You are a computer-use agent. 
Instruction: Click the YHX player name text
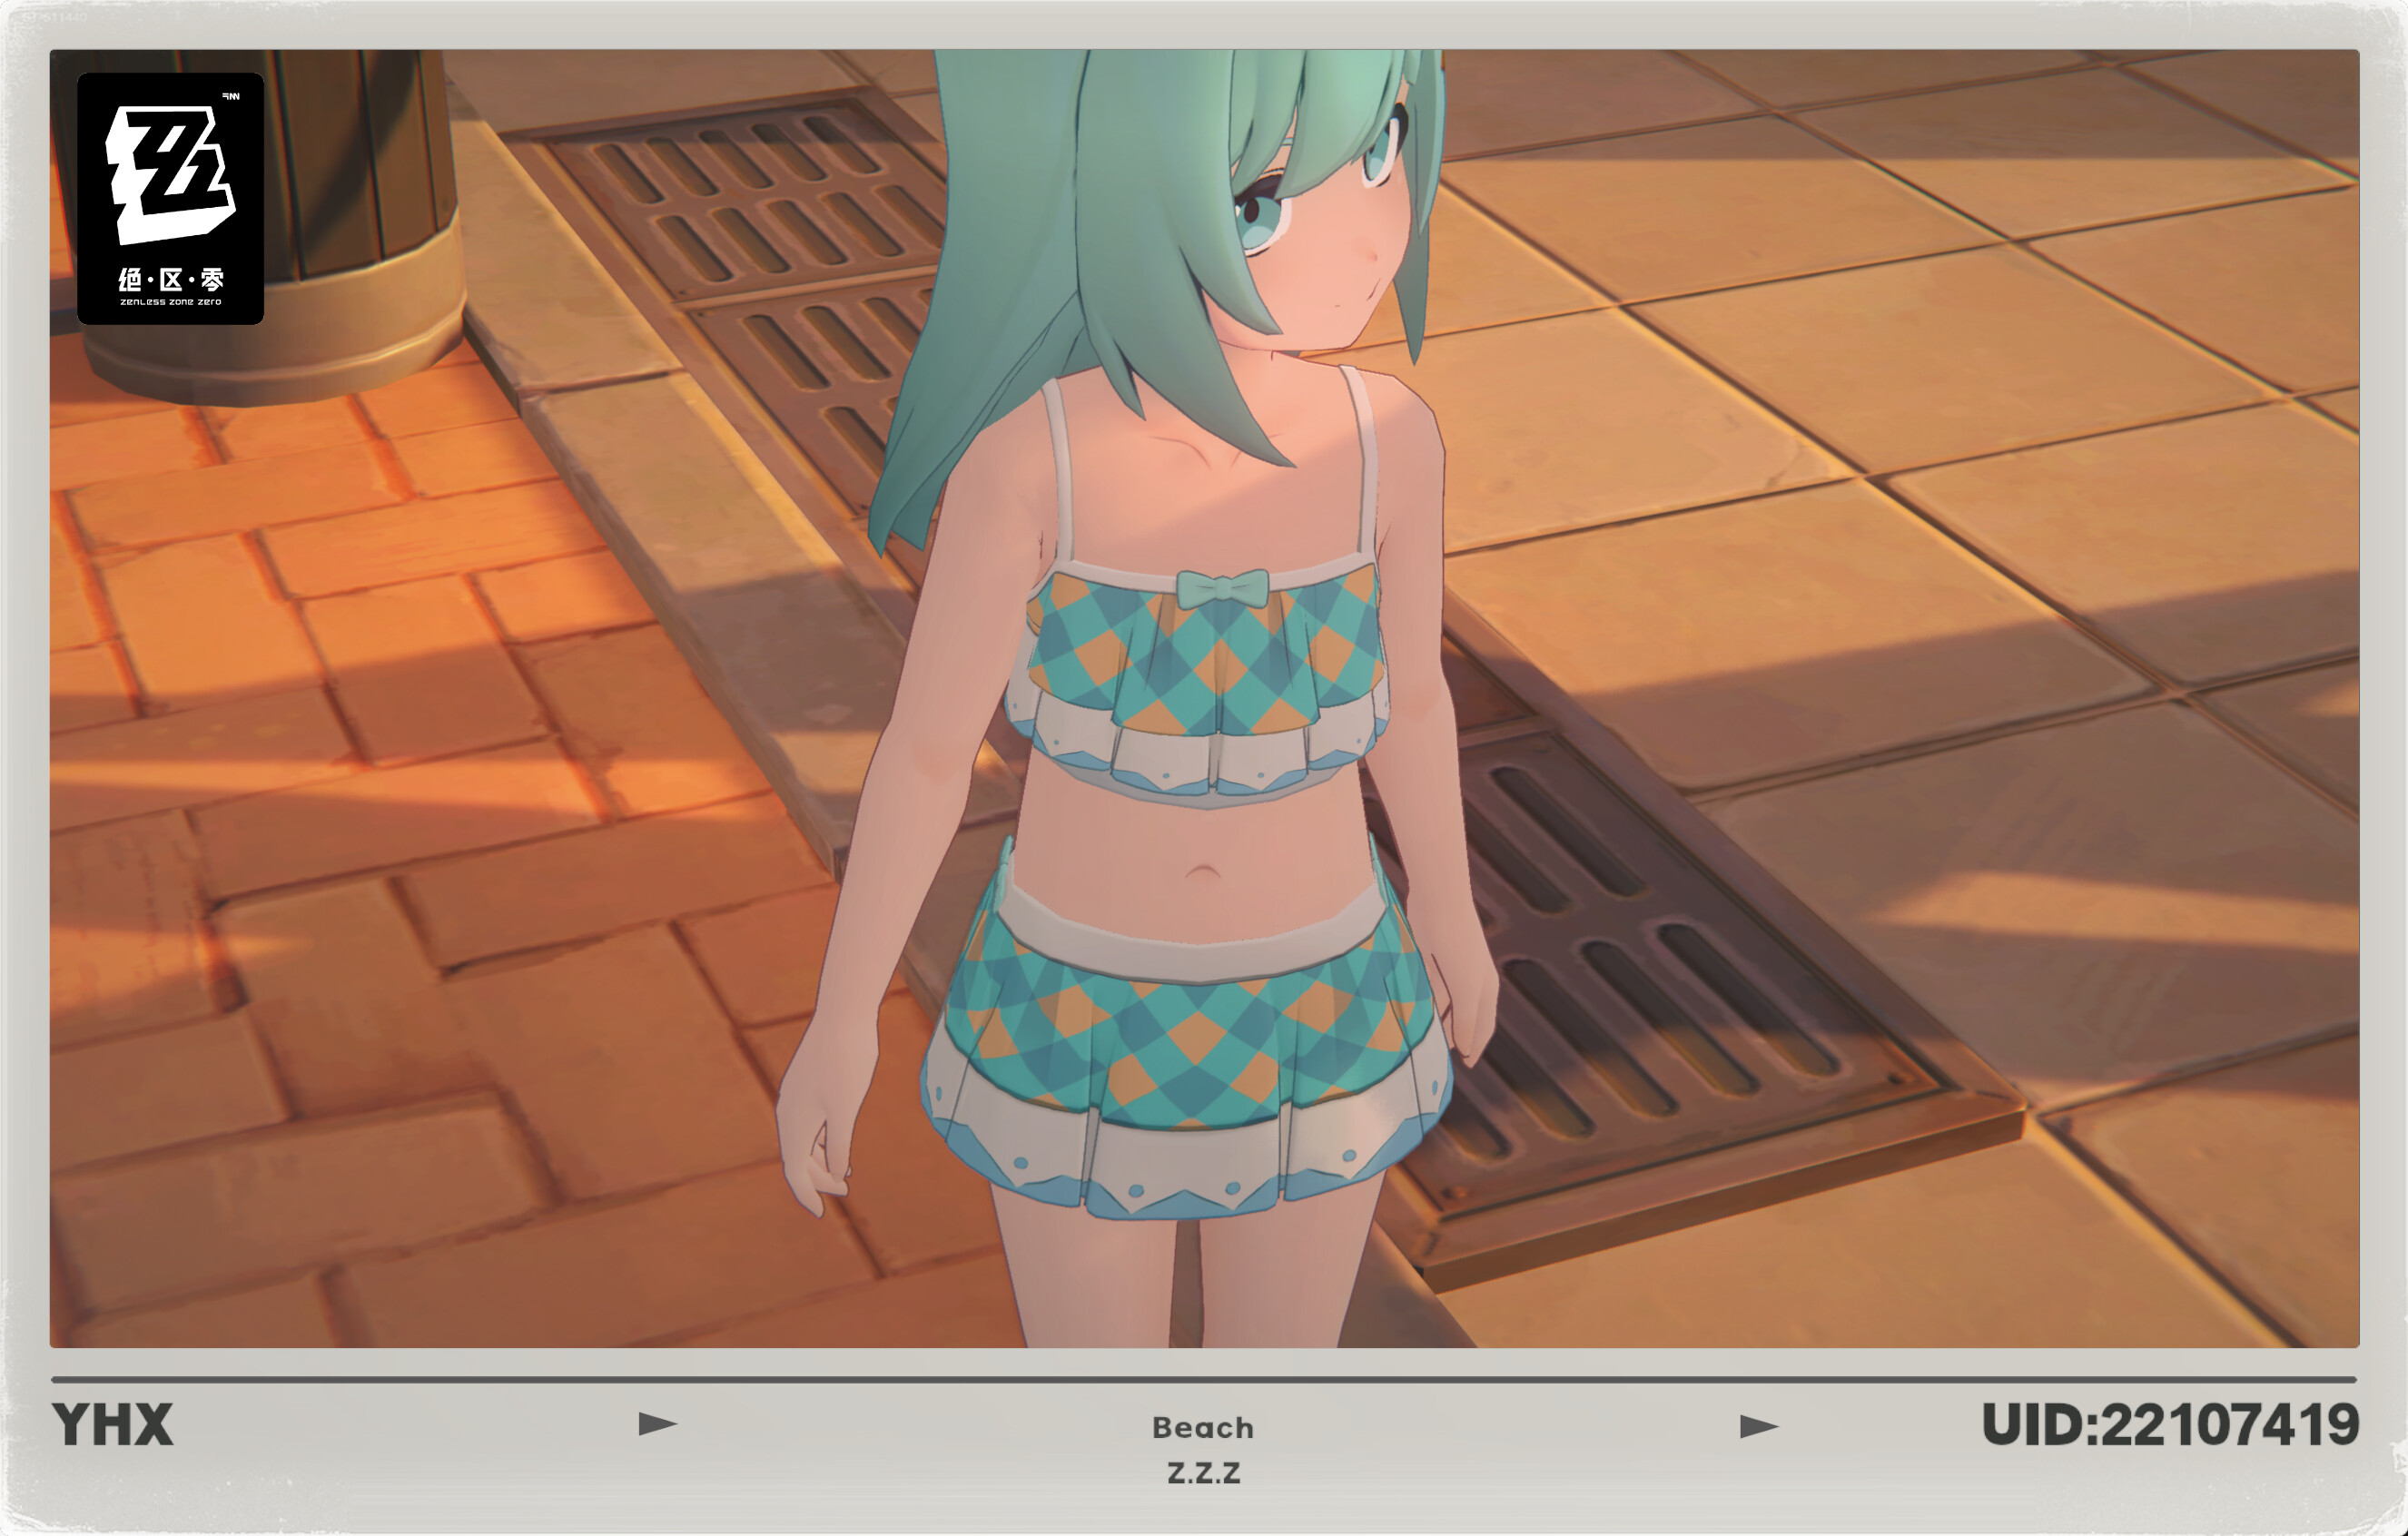point(113,1425)
